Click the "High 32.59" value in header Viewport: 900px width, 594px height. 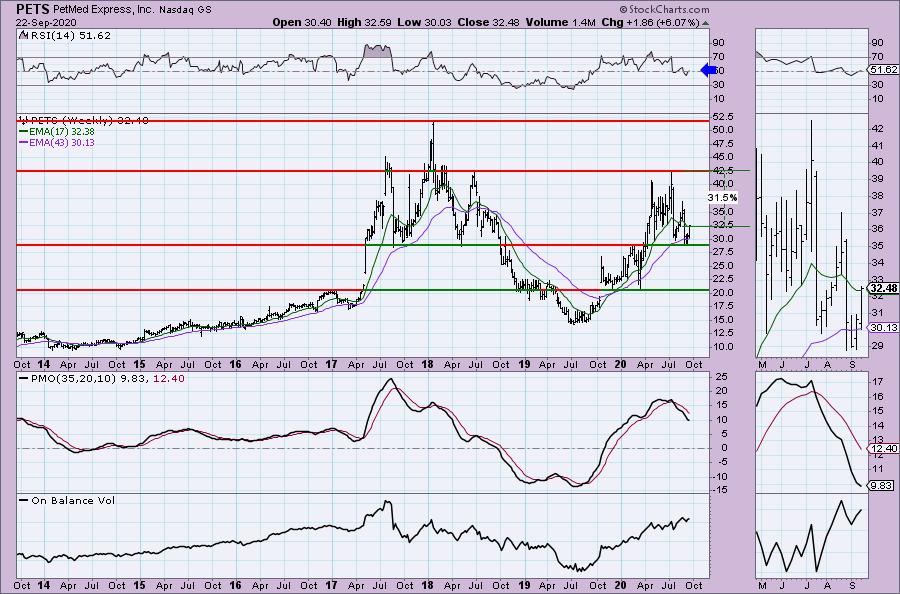pos(365,22)
